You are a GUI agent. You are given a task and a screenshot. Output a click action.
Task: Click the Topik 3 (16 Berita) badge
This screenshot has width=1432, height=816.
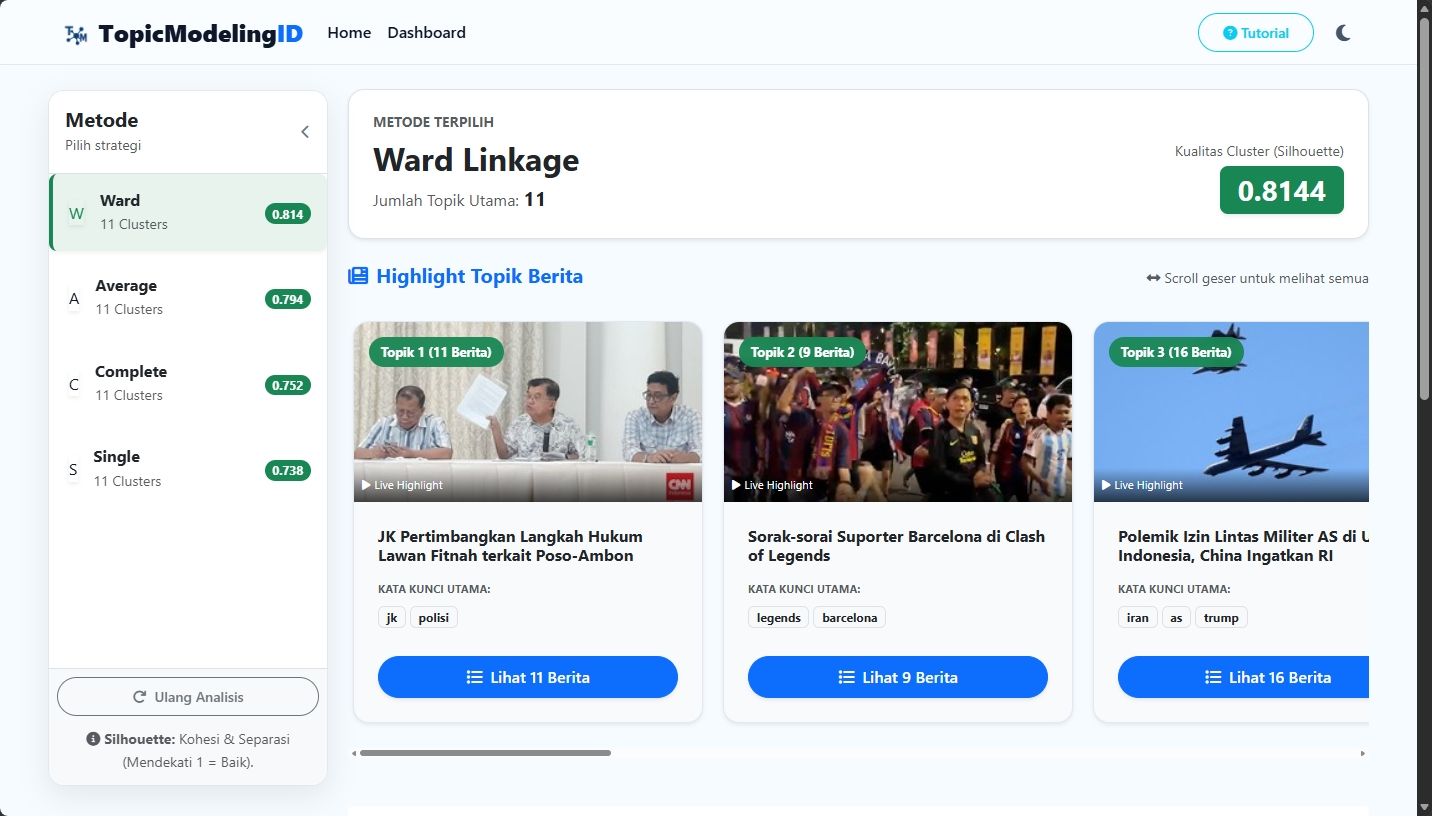(x=1176, y=352)
